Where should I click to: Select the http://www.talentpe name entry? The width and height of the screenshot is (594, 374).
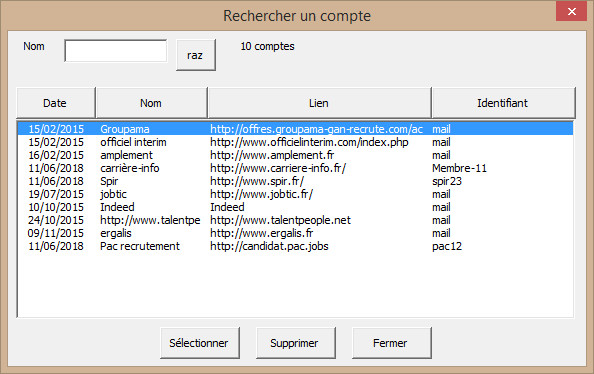[150, 220]
